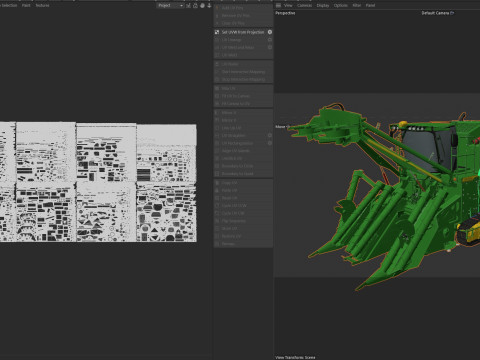Click the UV texture canvas
The height and width of the screenshot is (360, 480).
(x=98, y=182)
